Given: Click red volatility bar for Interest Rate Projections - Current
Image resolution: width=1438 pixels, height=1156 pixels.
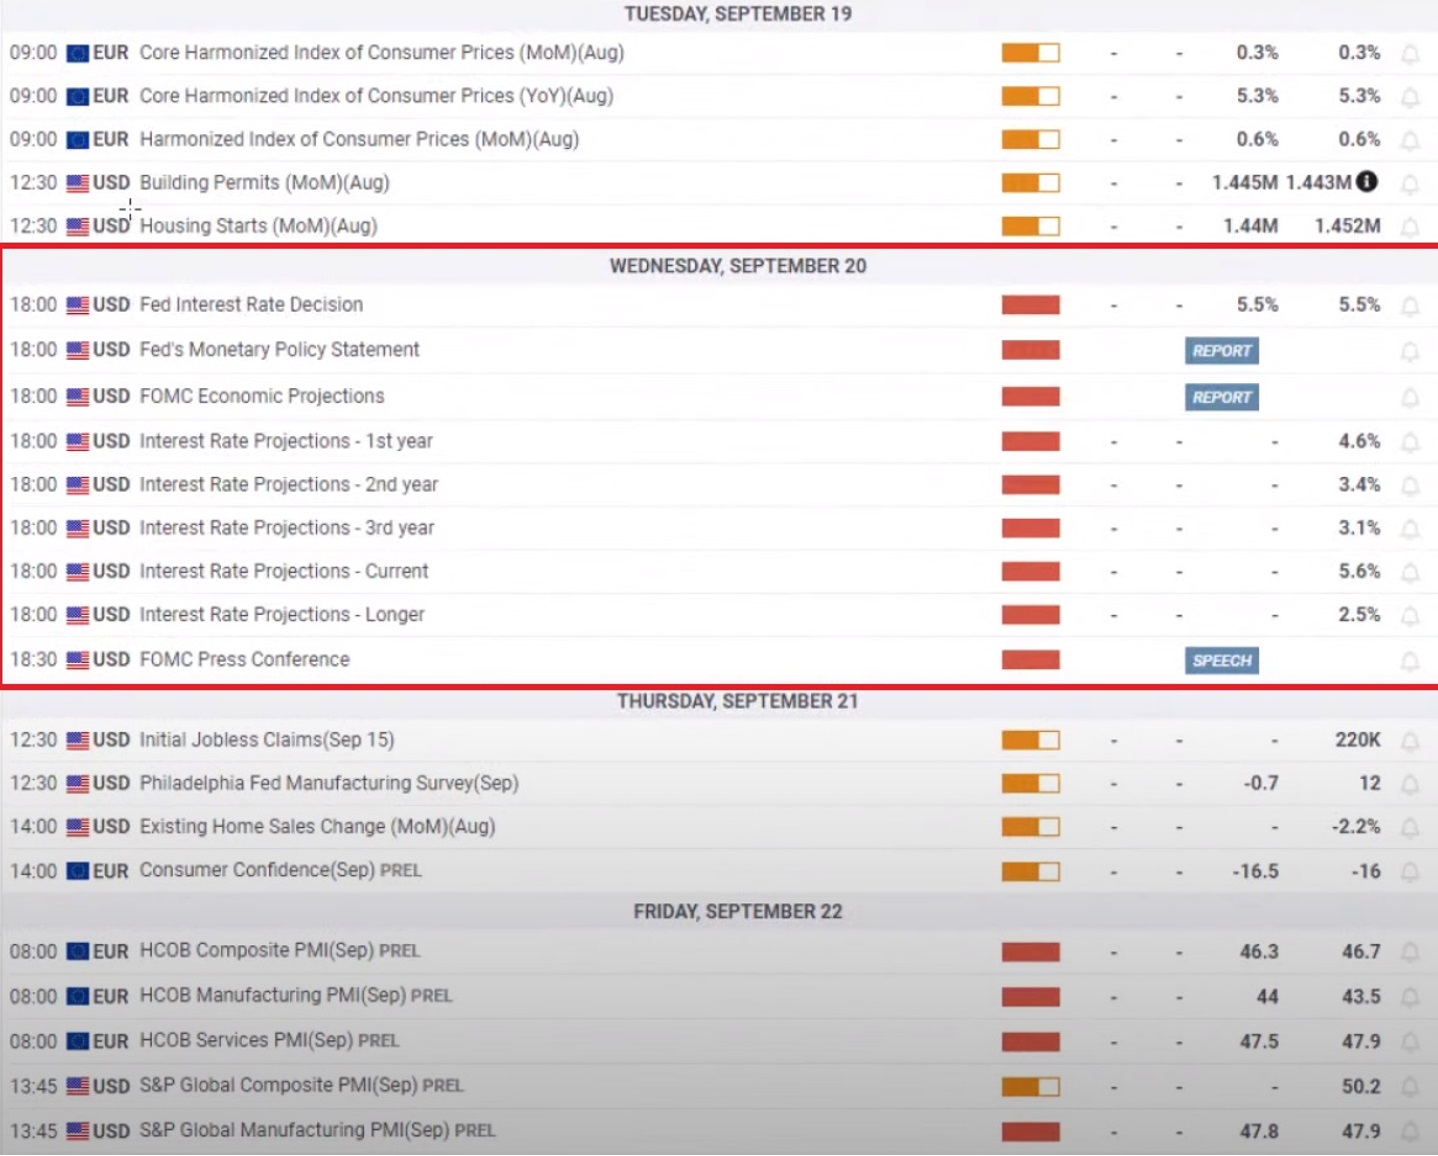Looking at the screenshot, I should coord(1030,572).
